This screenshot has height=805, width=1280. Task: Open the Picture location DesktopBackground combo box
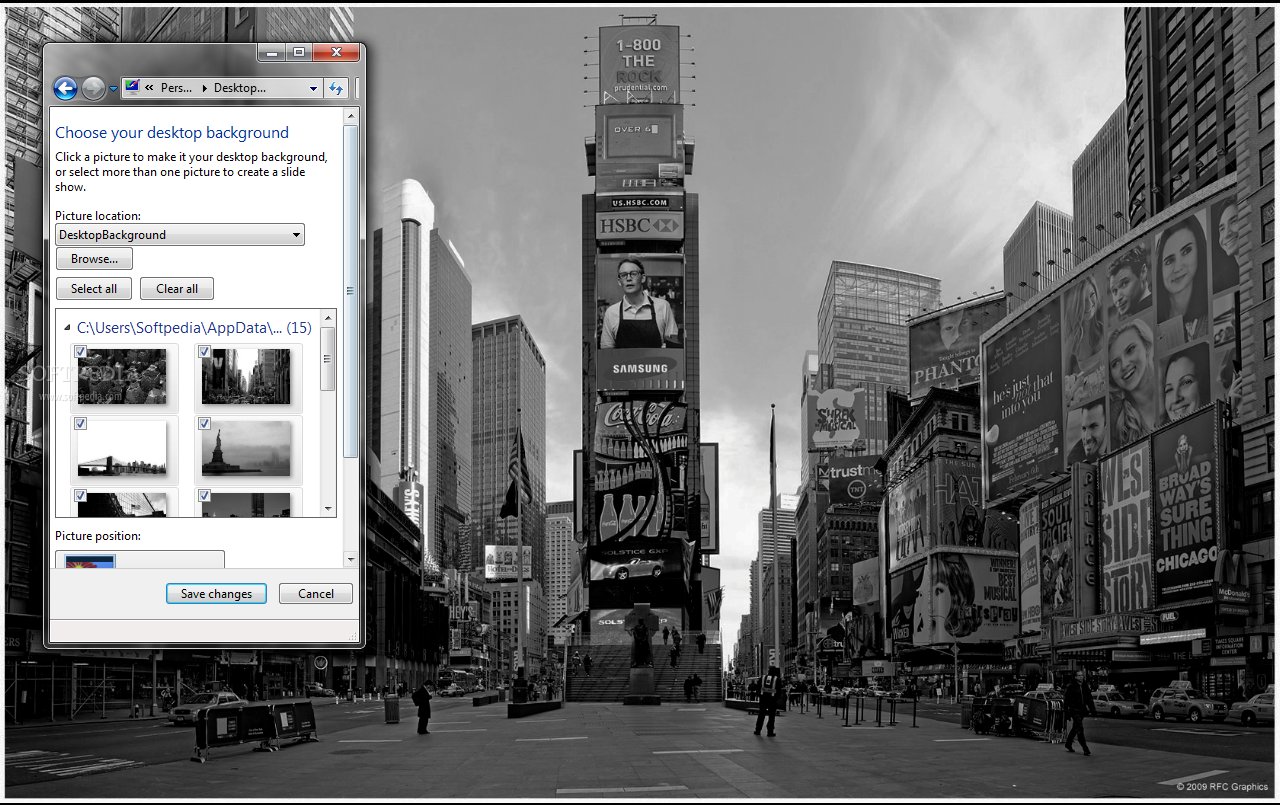click(180, 235)
